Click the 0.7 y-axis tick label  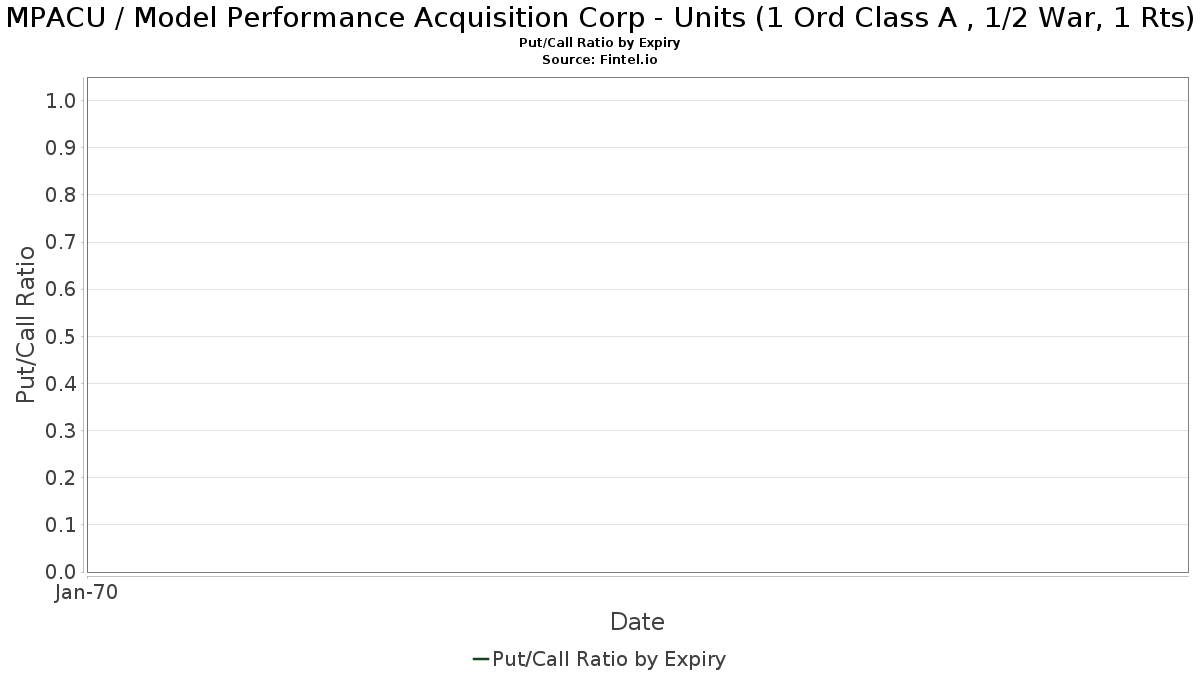(x=61, y=242)
